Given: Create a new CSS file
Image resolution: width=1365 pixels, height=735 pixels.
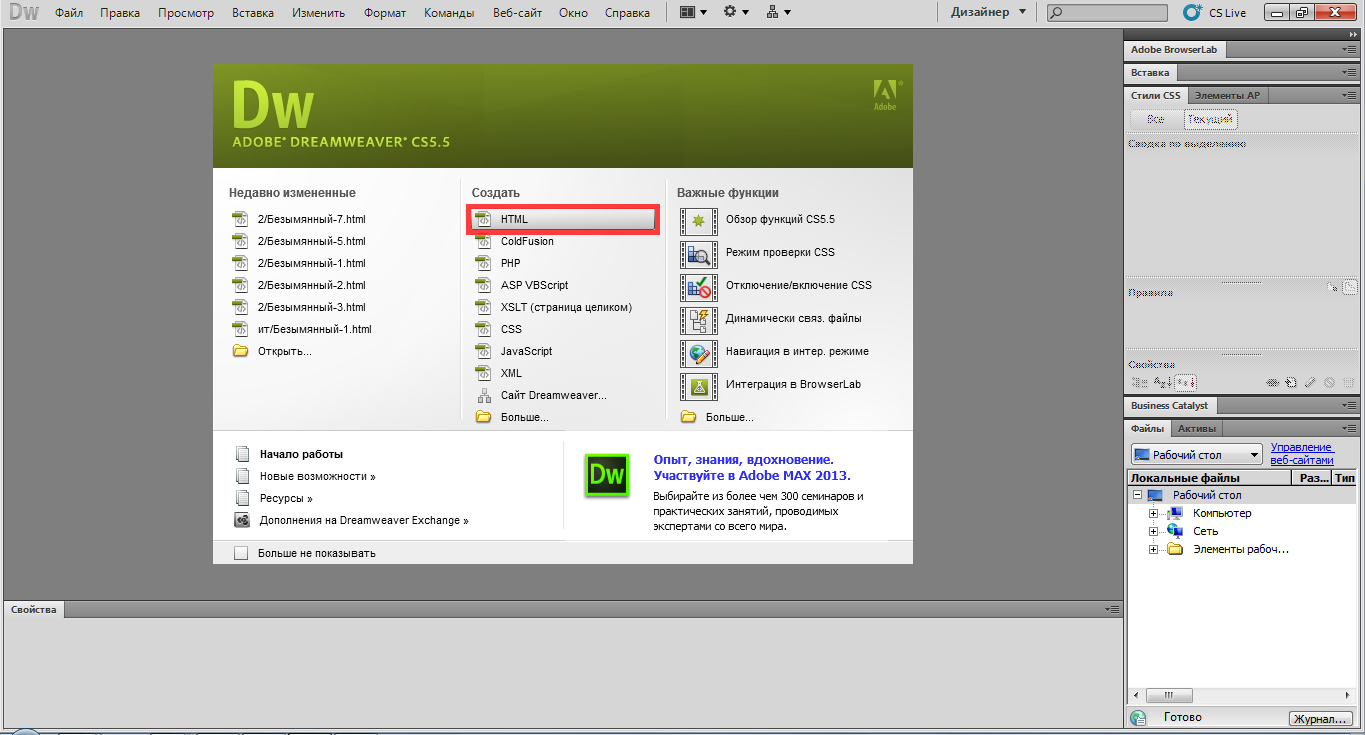Looking at the screenshot, I should tap(498, 329).
